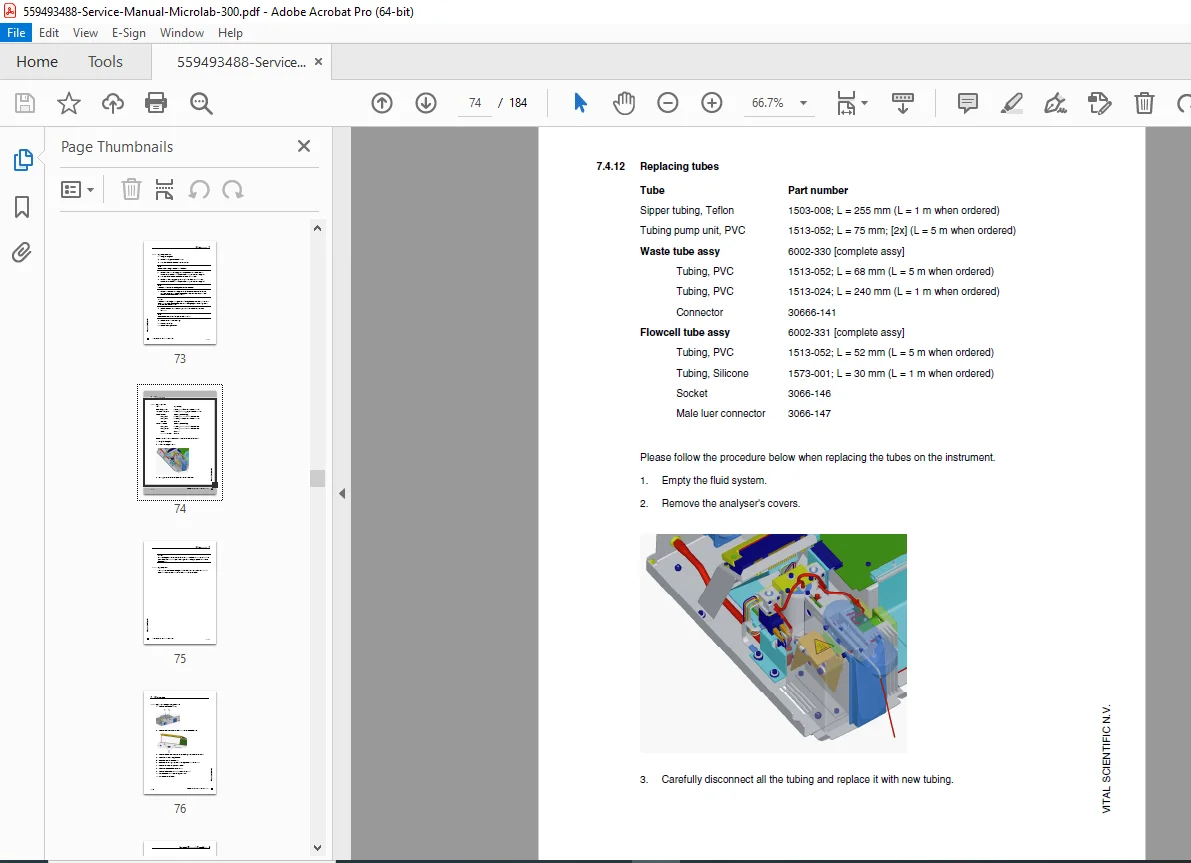Click the toolbar Delete trash icon
This screenshot has width=1191, height=863.
coord(1144,103)
